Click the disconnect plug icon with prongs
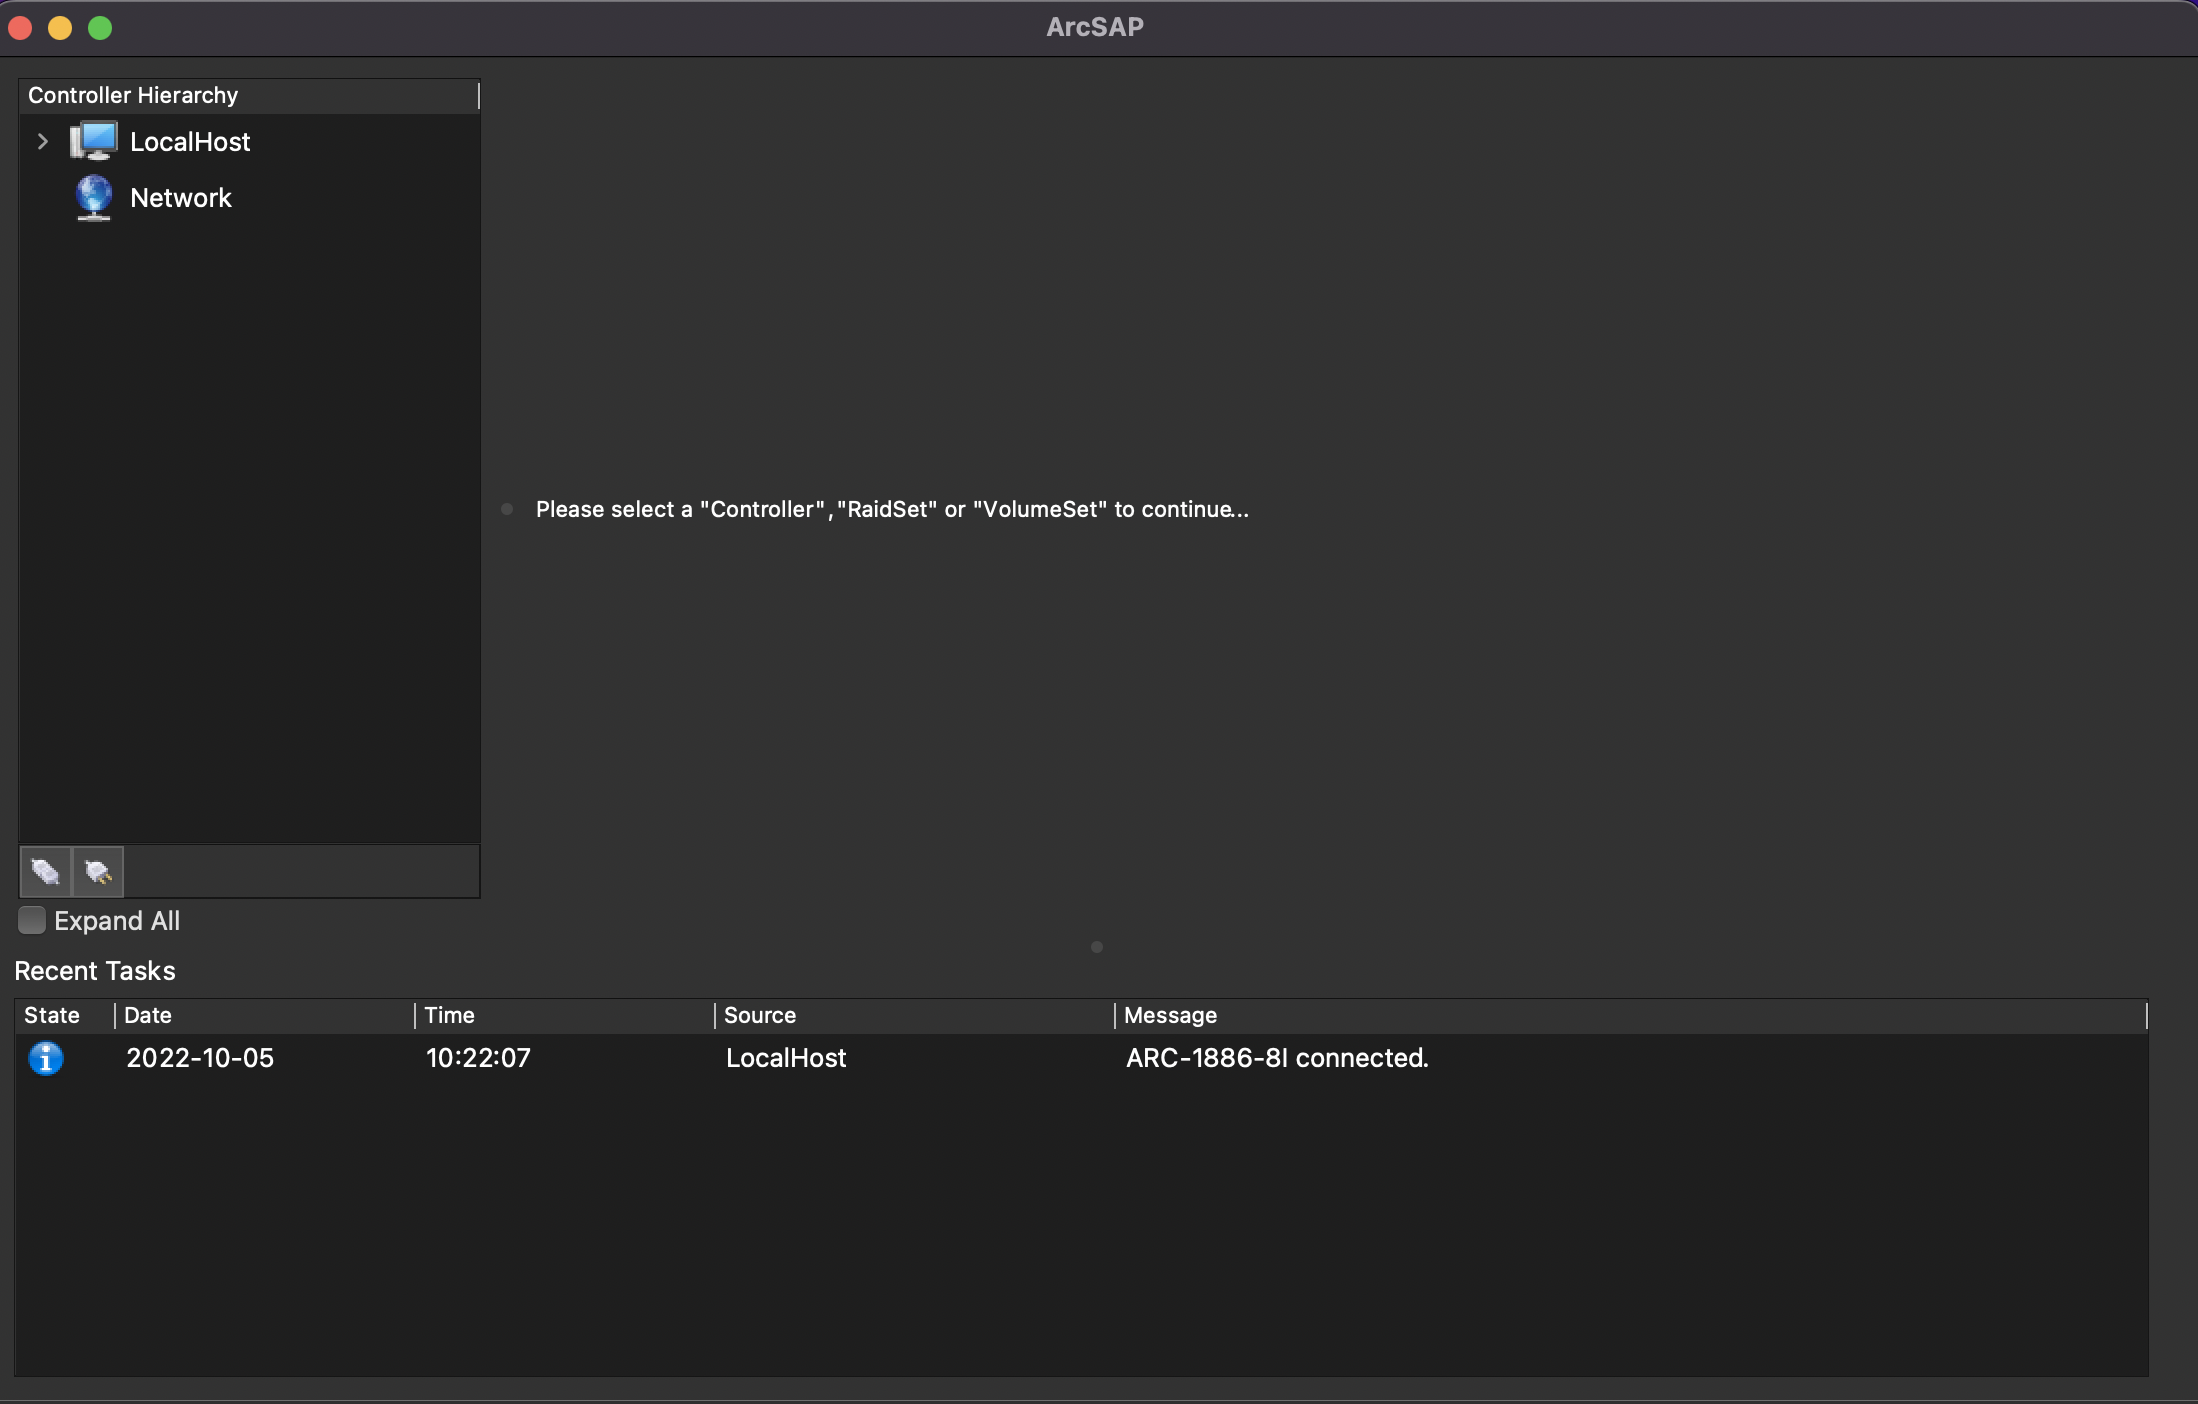 pyautogui.click(x=98, y=872)
